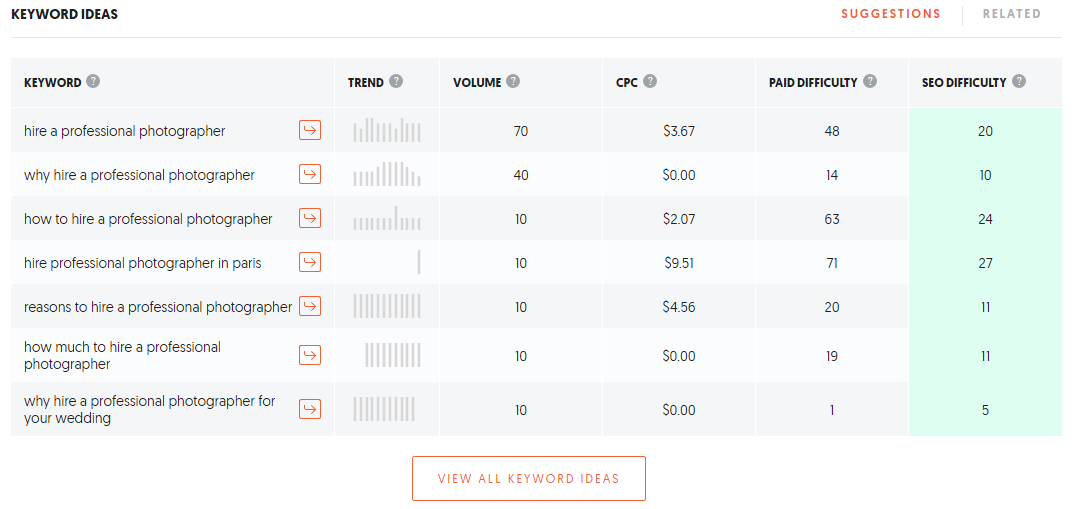
Task: Click arrow icon for 'how much to hire' keyword
Action: point(310,355)
